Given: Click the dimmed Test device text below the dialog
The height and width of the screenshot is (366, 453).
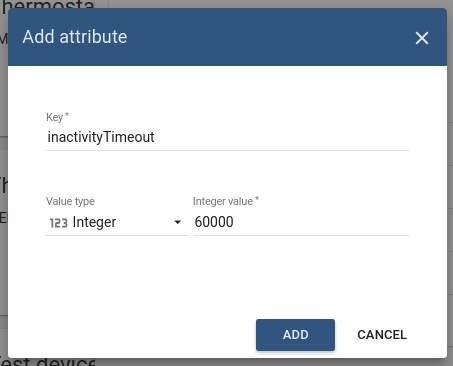Looking at the screenshot, I should pos(47,362).
